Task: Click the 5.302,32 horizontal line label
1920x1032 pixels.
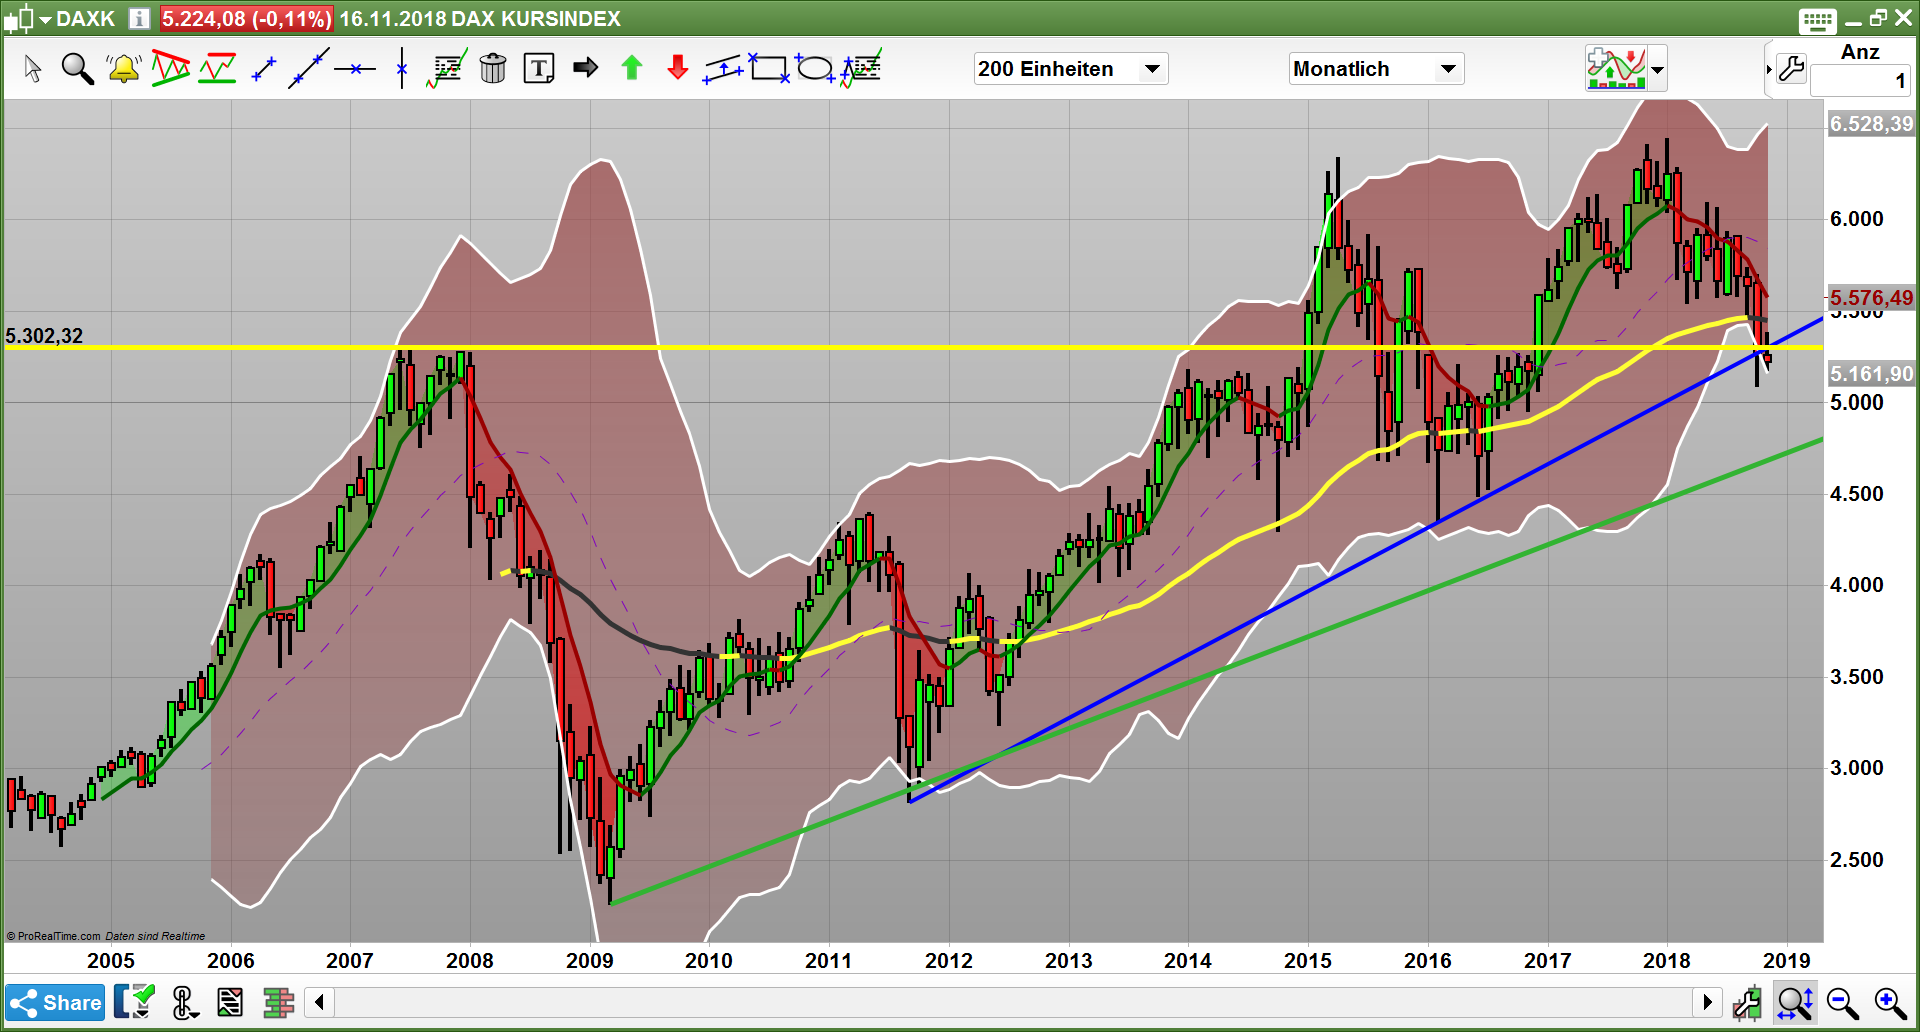Action: pyautogui.click(x=44, y=336)
